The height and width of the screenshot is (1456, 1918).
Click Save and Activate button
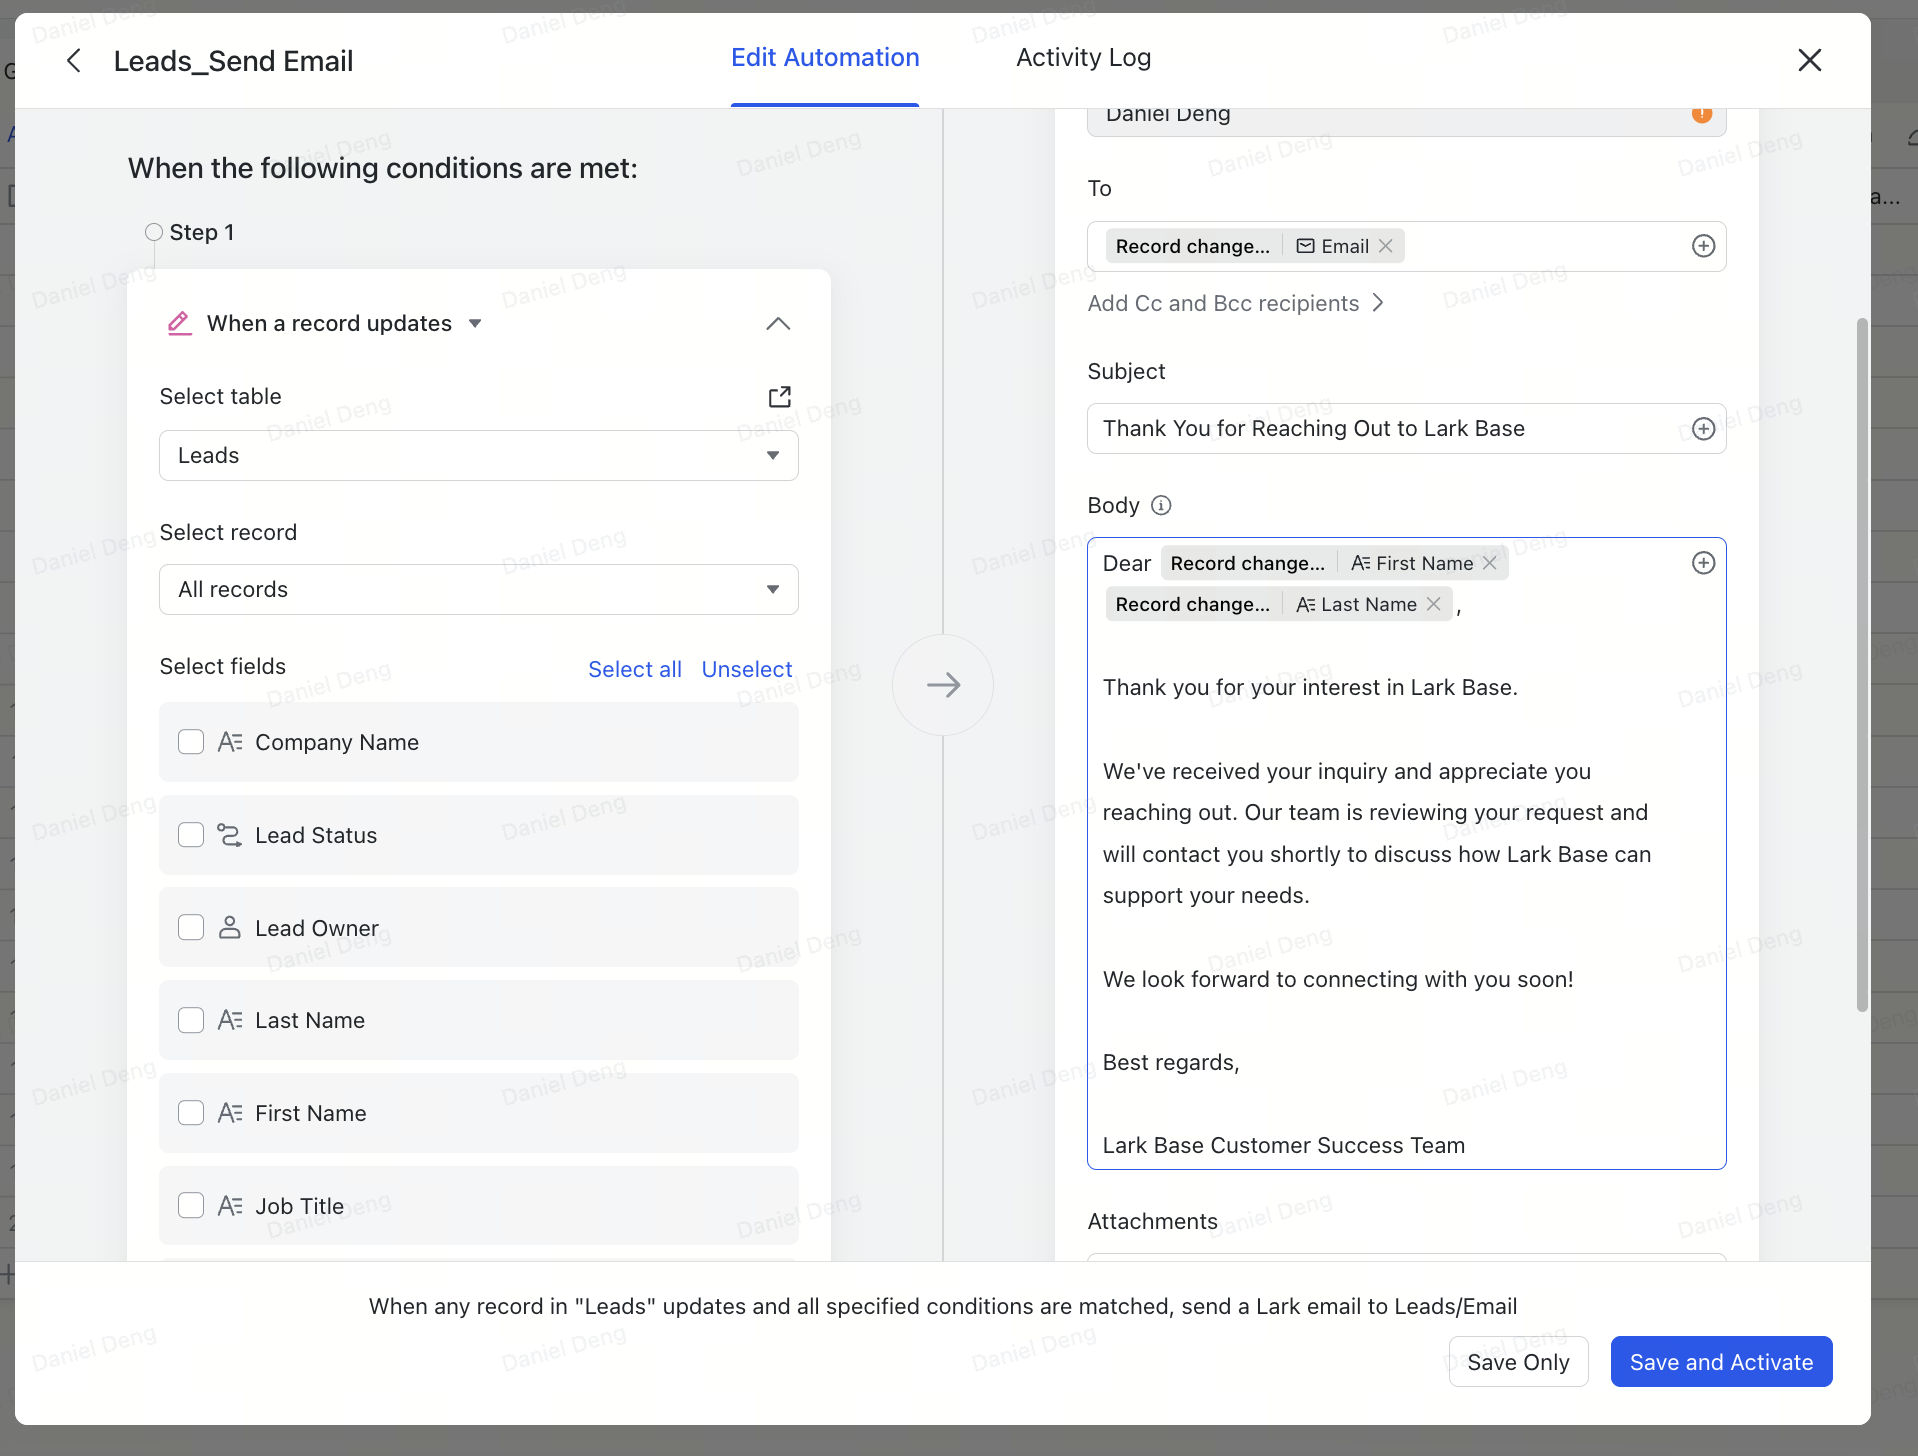click(x=1721, y=1362)
